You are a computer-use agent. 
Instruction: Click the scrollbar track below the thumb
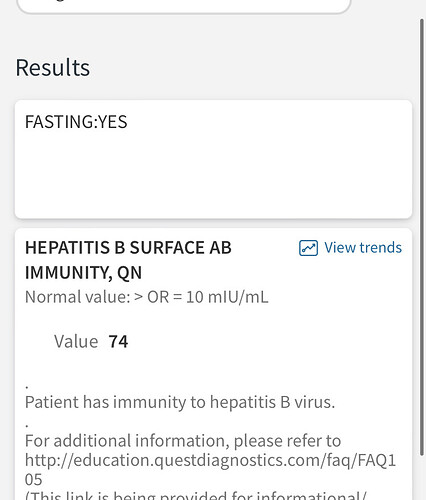point(422,478)
